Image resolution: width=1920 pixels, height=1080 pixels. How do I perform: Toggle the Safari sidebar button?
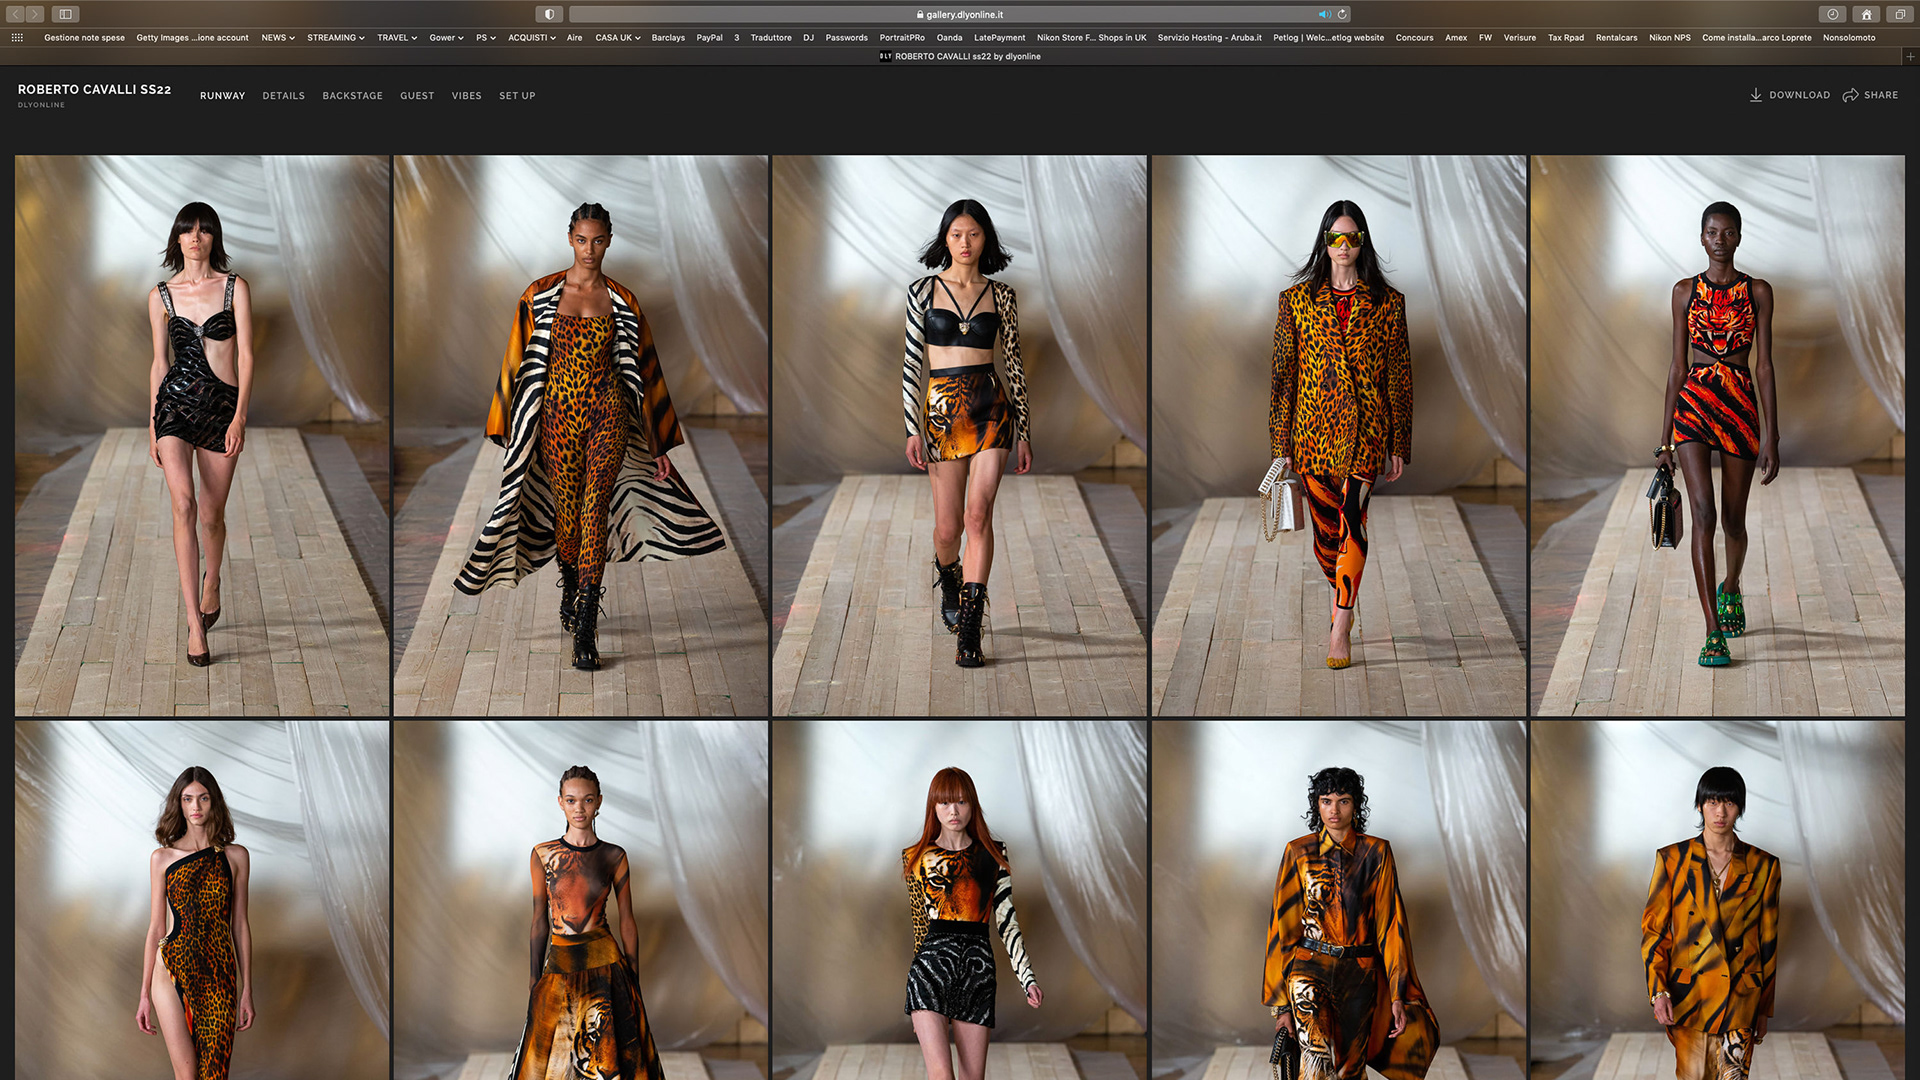coord(66,14)
